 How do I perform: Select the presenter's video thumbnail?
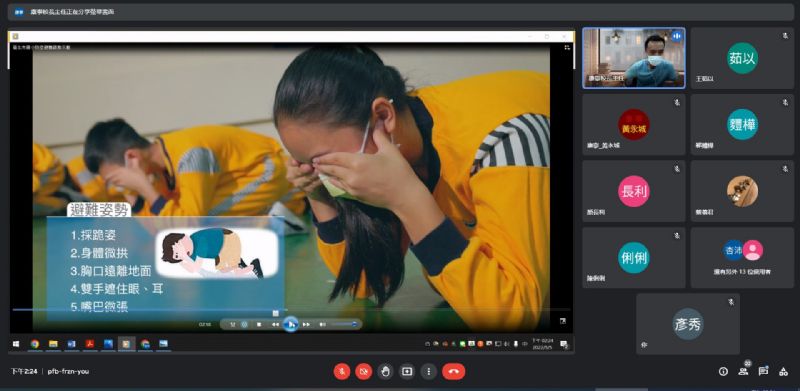[634, 58]
